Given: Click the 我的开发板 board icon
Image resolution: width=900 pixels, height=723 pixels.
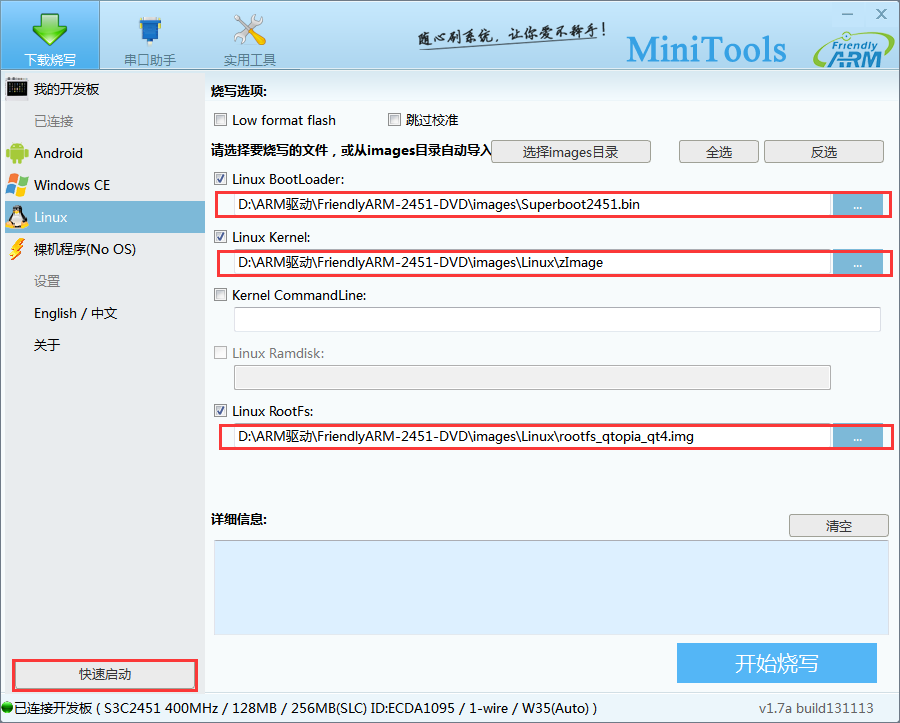Looking at the screenshot, I should coord(17,88).
